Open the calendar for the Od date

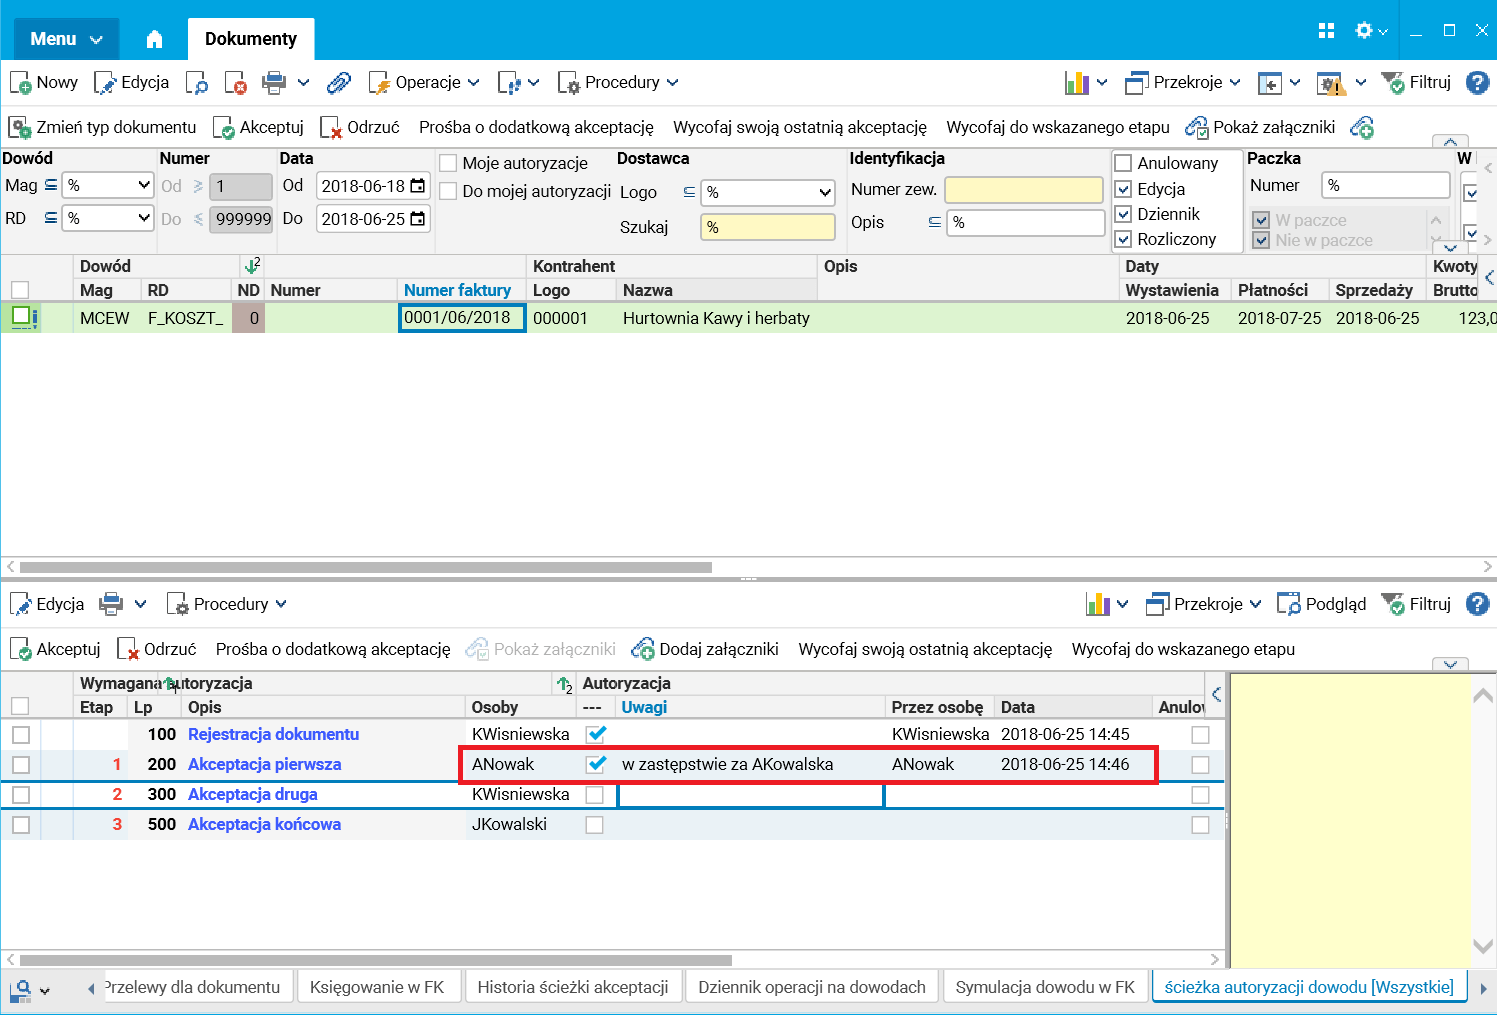(418, 186)
